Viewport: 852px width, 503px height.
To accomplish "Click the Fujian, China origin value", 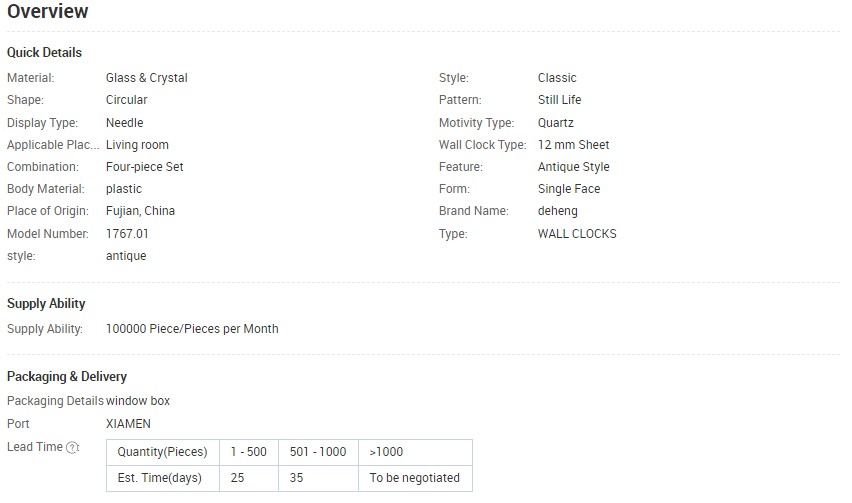I will 140,211.
